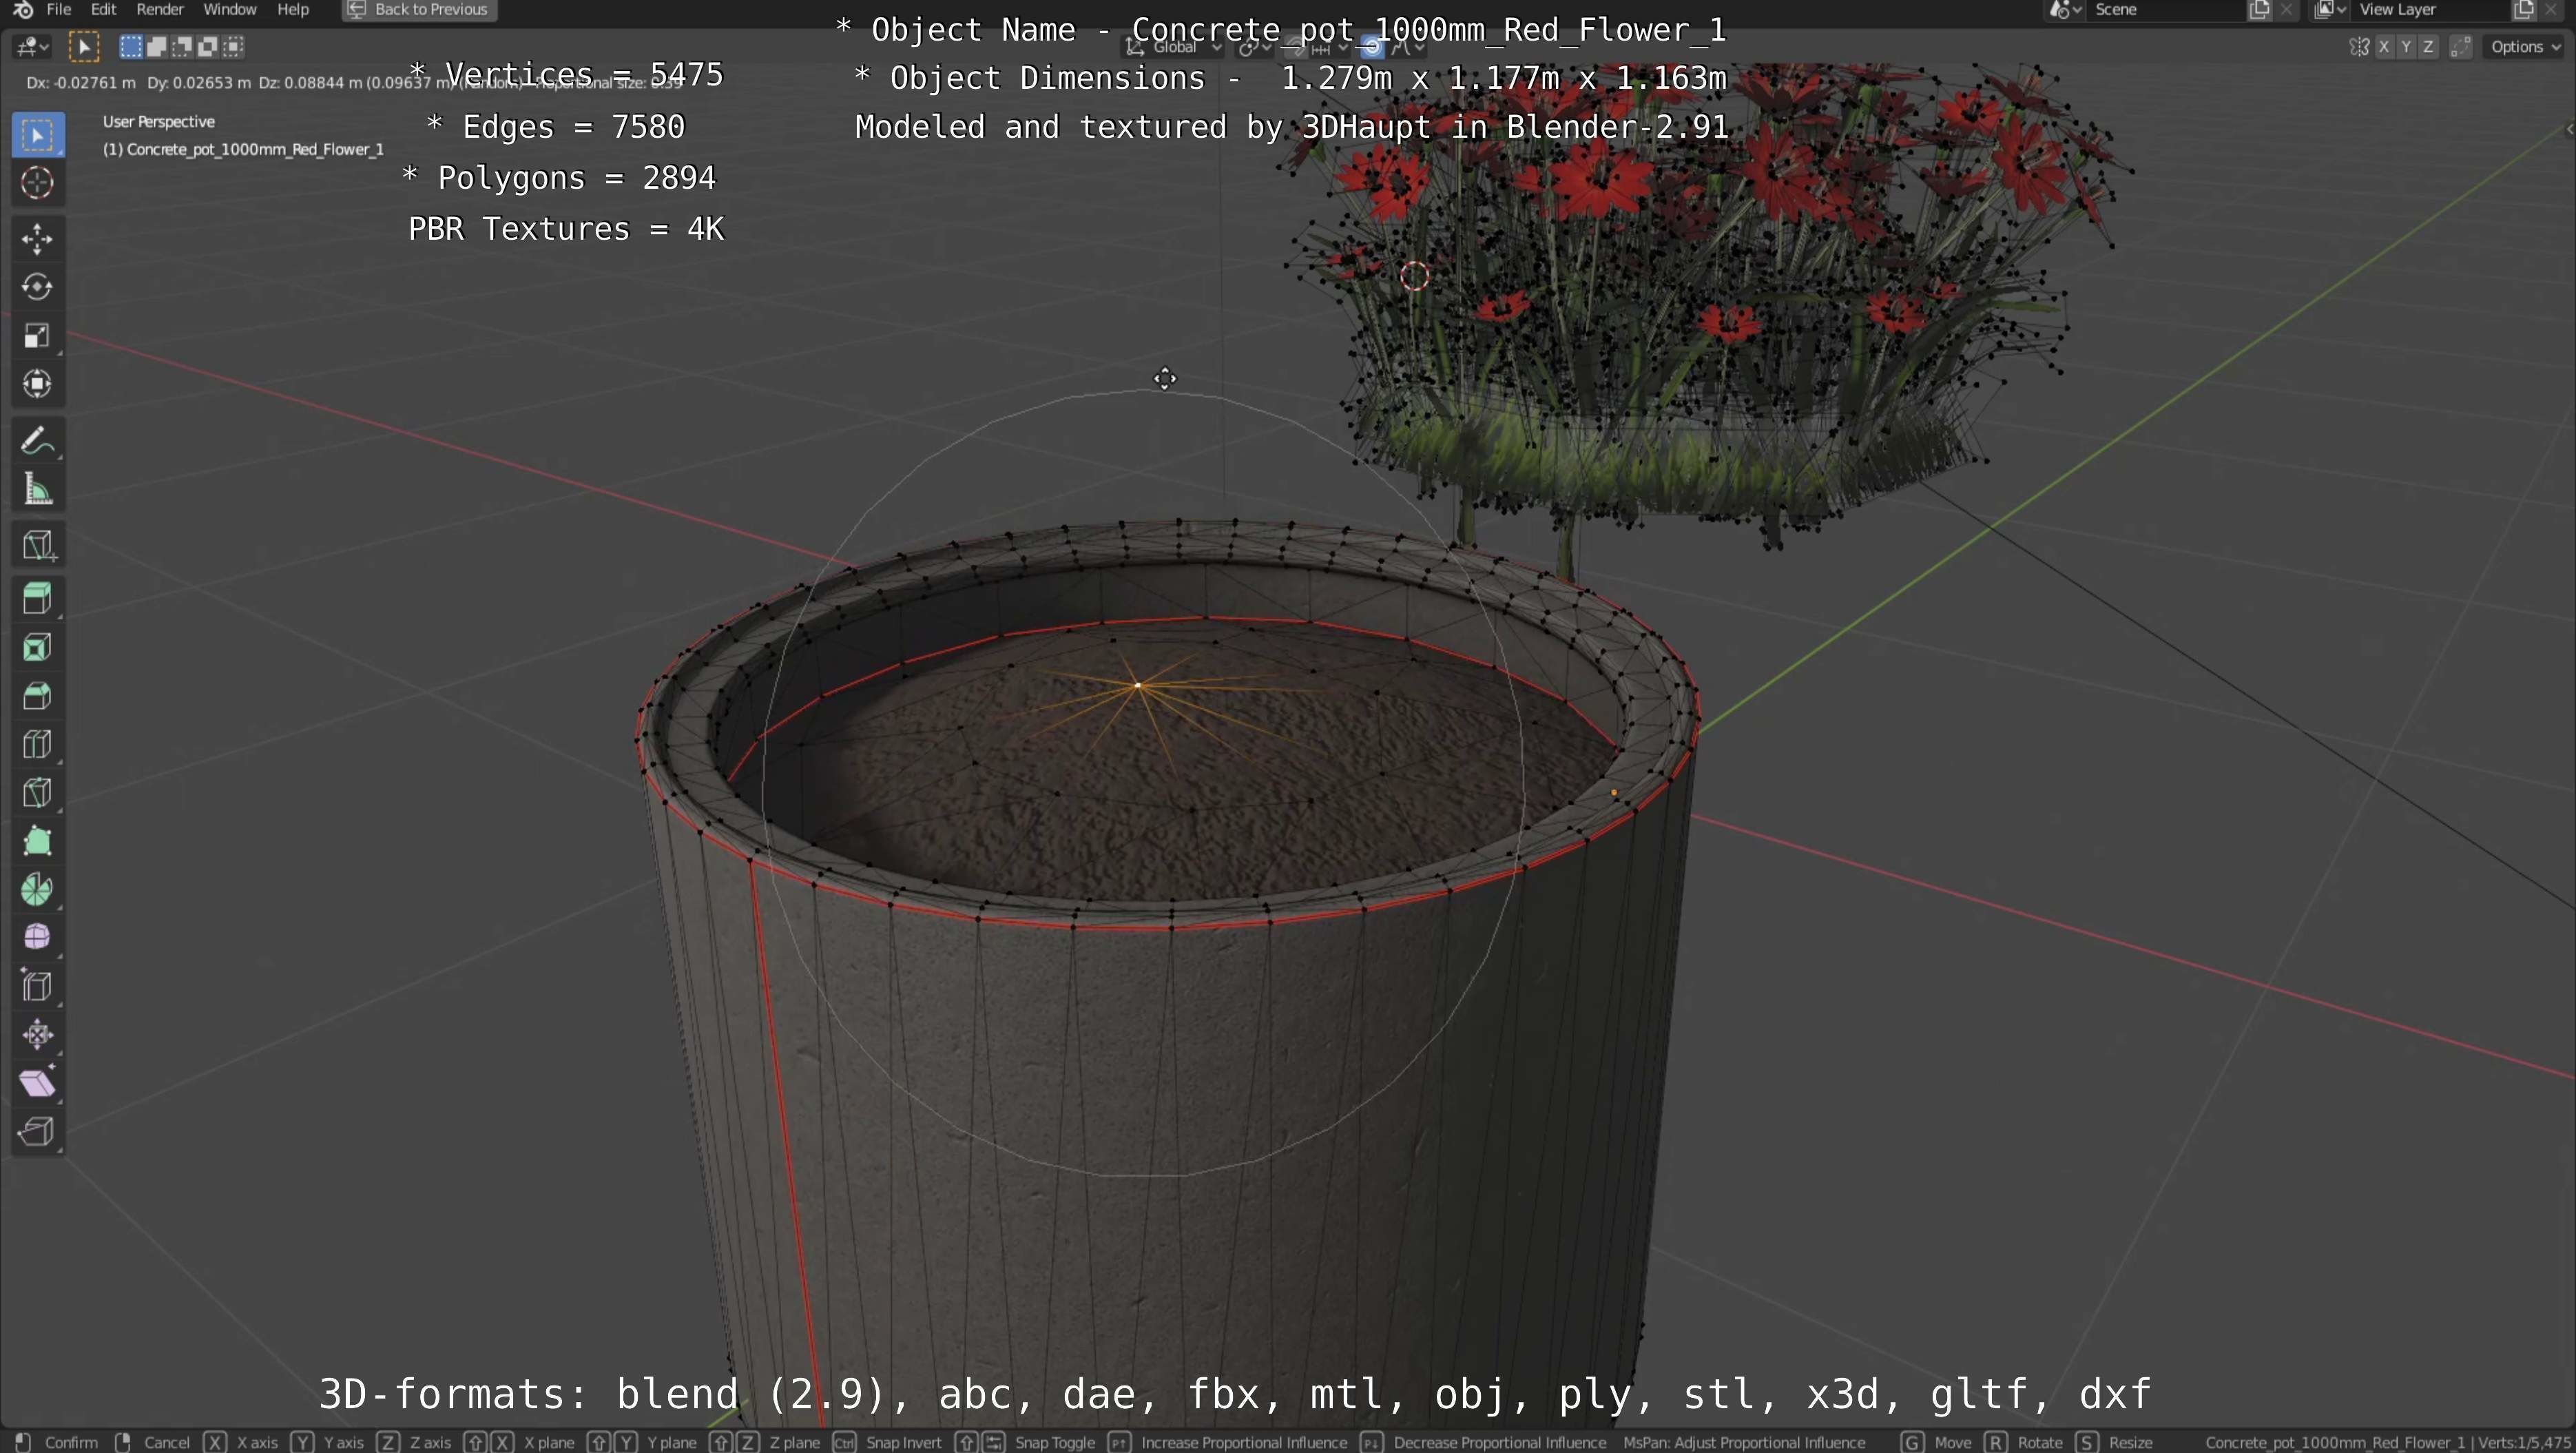Activate the Spin tool
Viewport: 2576px width, 1453px height.
(38, 889)
